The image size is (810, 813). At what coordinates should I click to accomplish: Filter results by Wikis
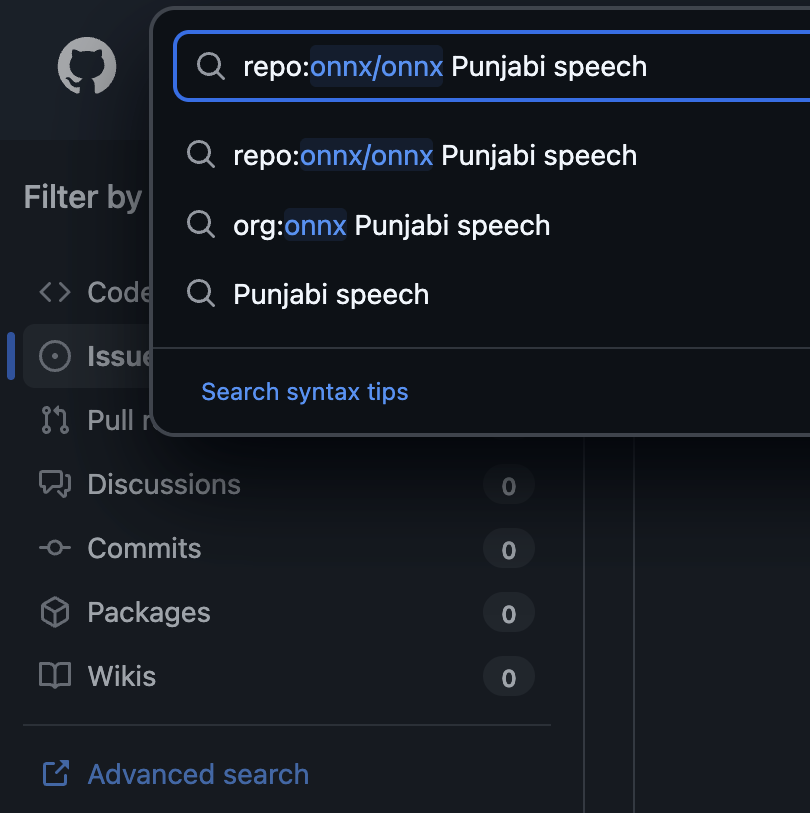tap(122, 677)
